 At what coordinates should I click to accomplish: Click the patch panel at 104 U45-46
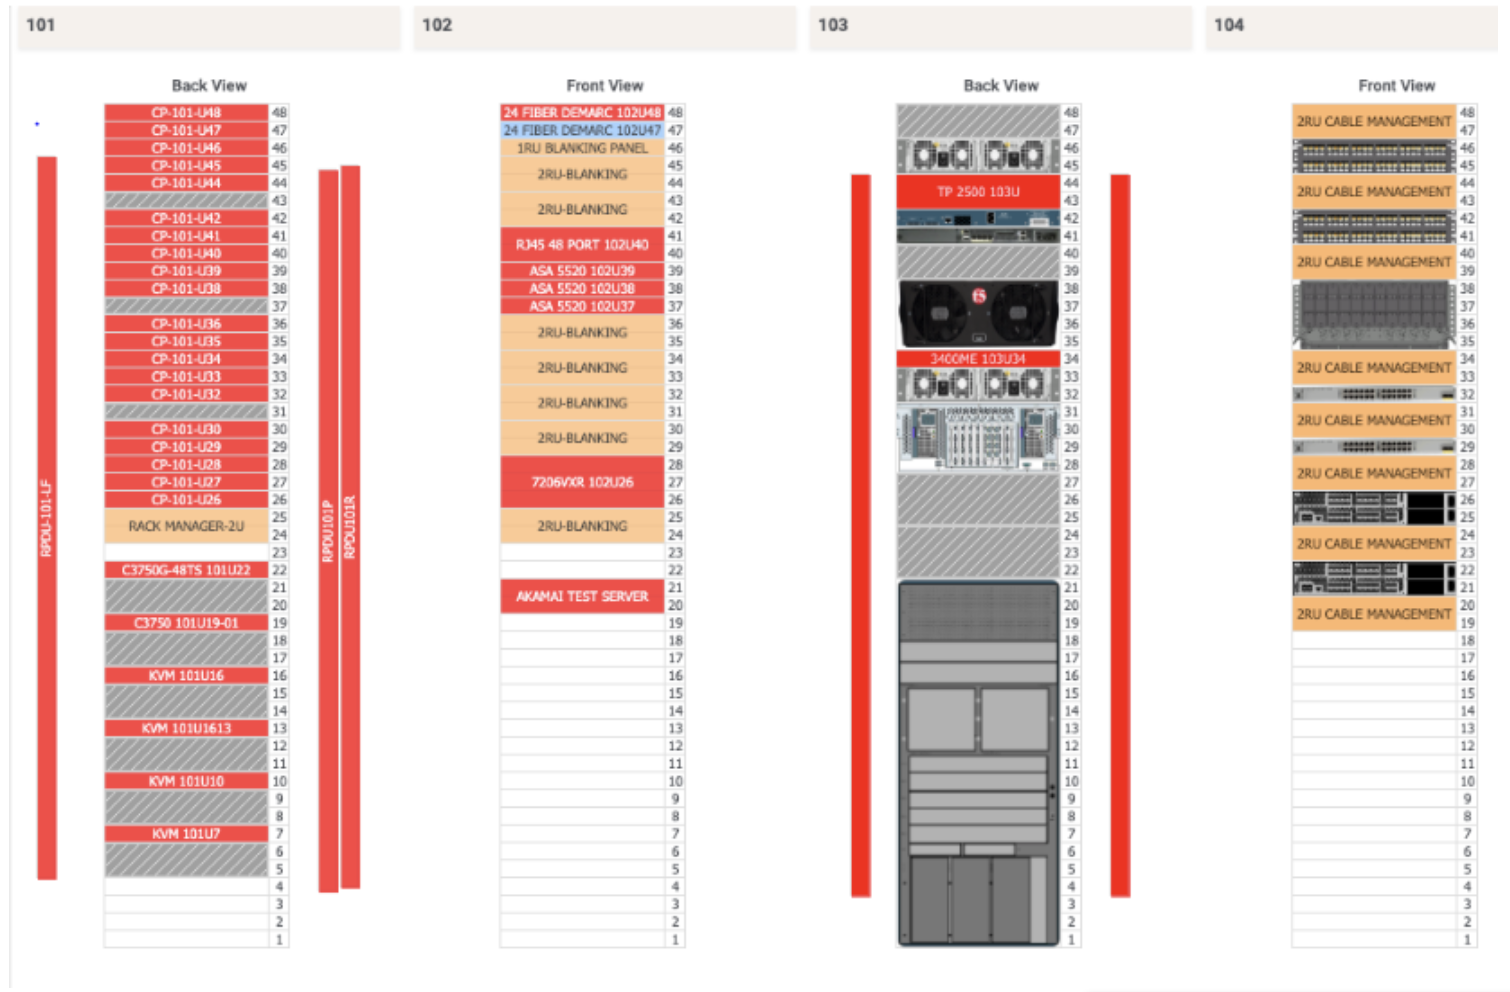coord(1374,156)
